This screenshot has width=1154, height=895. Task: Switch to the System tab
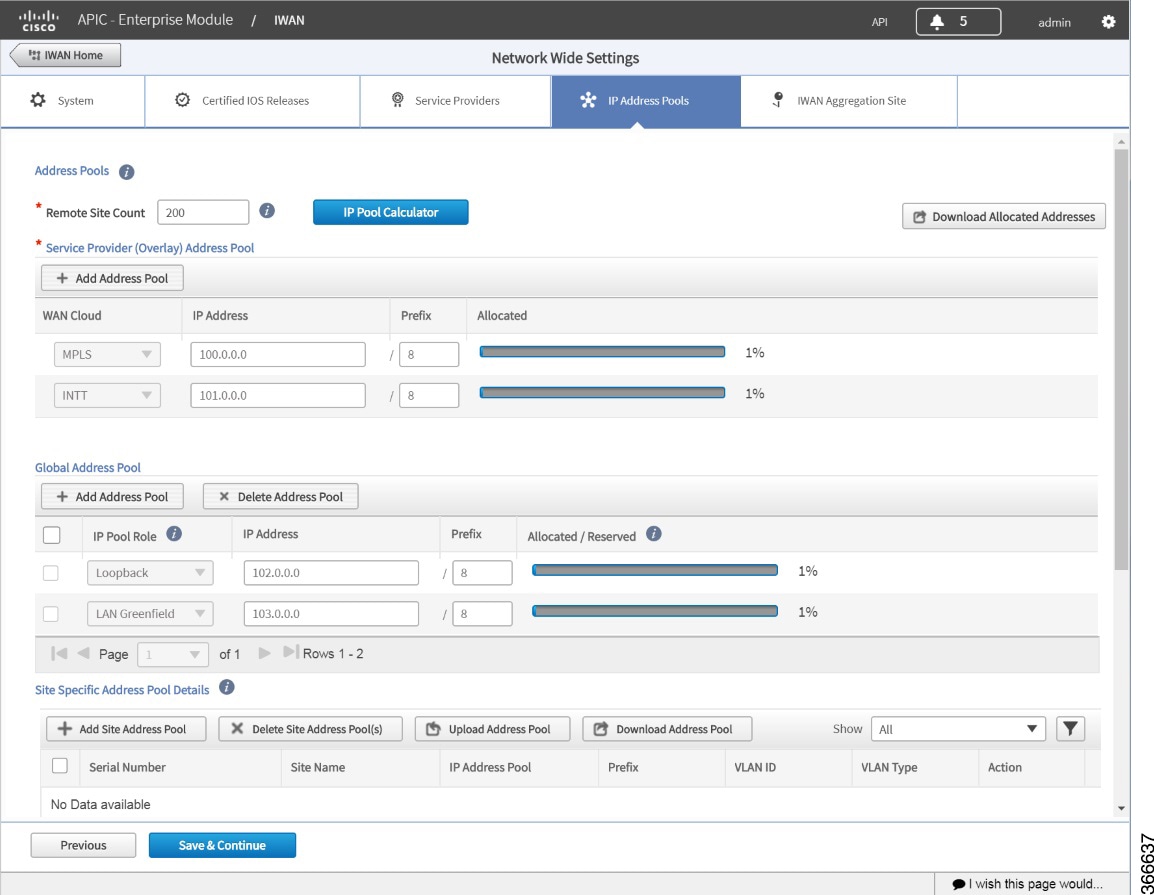point(73,101)
